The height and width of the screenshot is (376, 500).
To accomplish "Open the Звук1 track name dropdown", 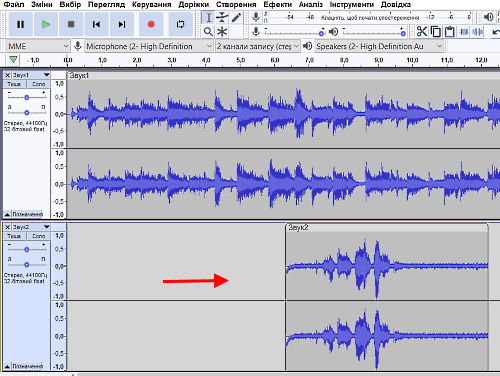I will click(31, 75).
